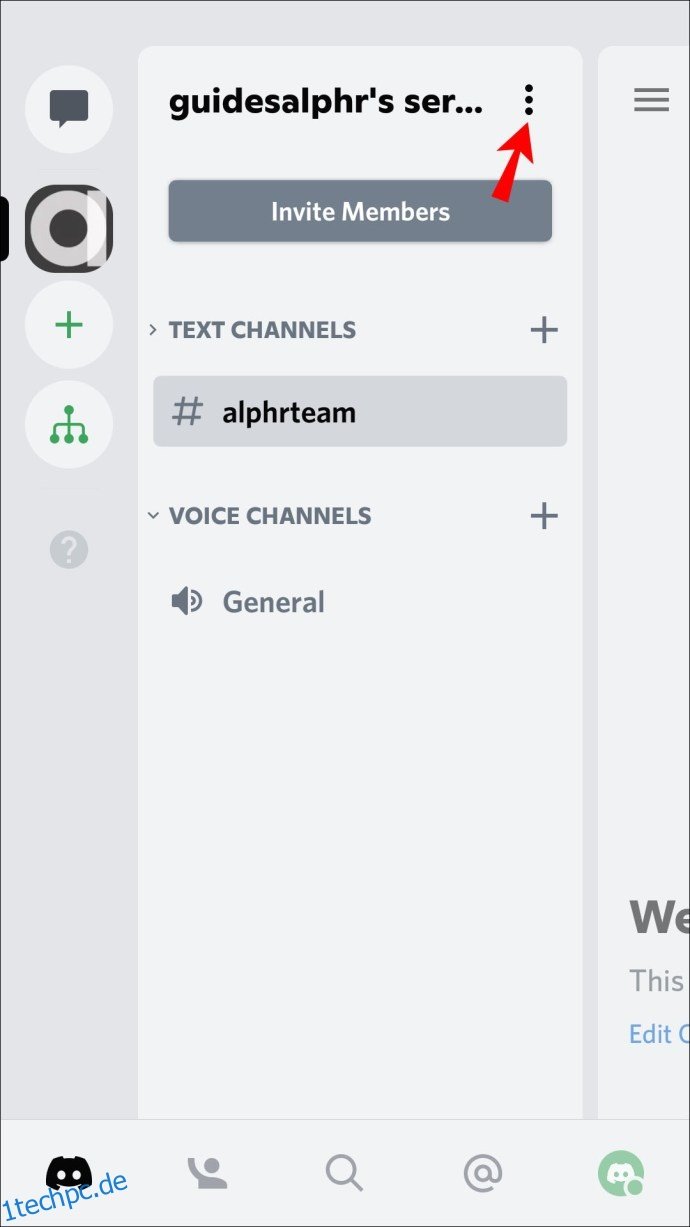The image size is (690, 1227).
Task: Open the Search tab magnifier
Action: pyautogui.click(x=344, y=1172)
